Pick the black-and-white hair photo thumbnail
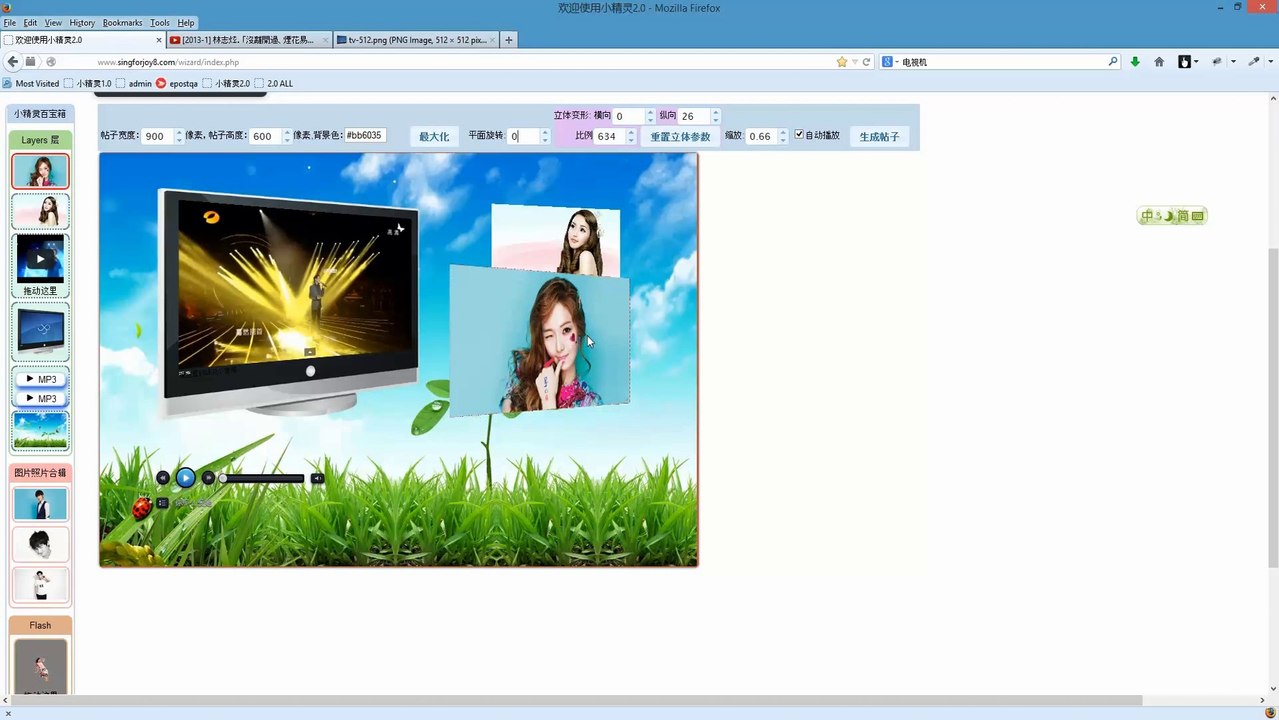Screen dimensions: 1279x720 pyautogui.click(x=41, y=544)
